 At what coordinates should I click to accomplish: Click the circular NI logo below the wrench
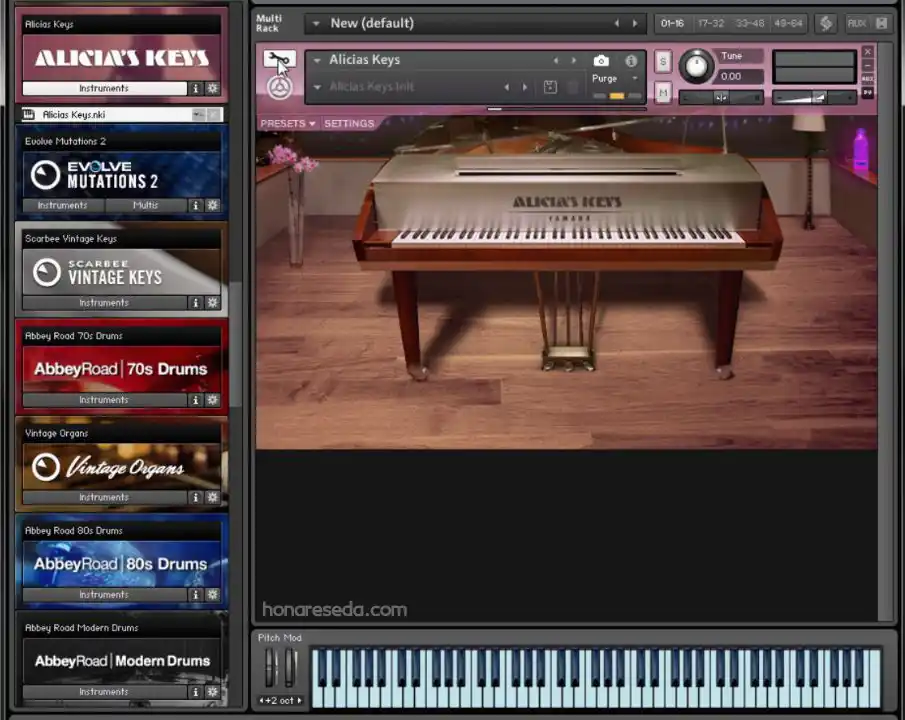pyautogui.click(x=280, y=87)
